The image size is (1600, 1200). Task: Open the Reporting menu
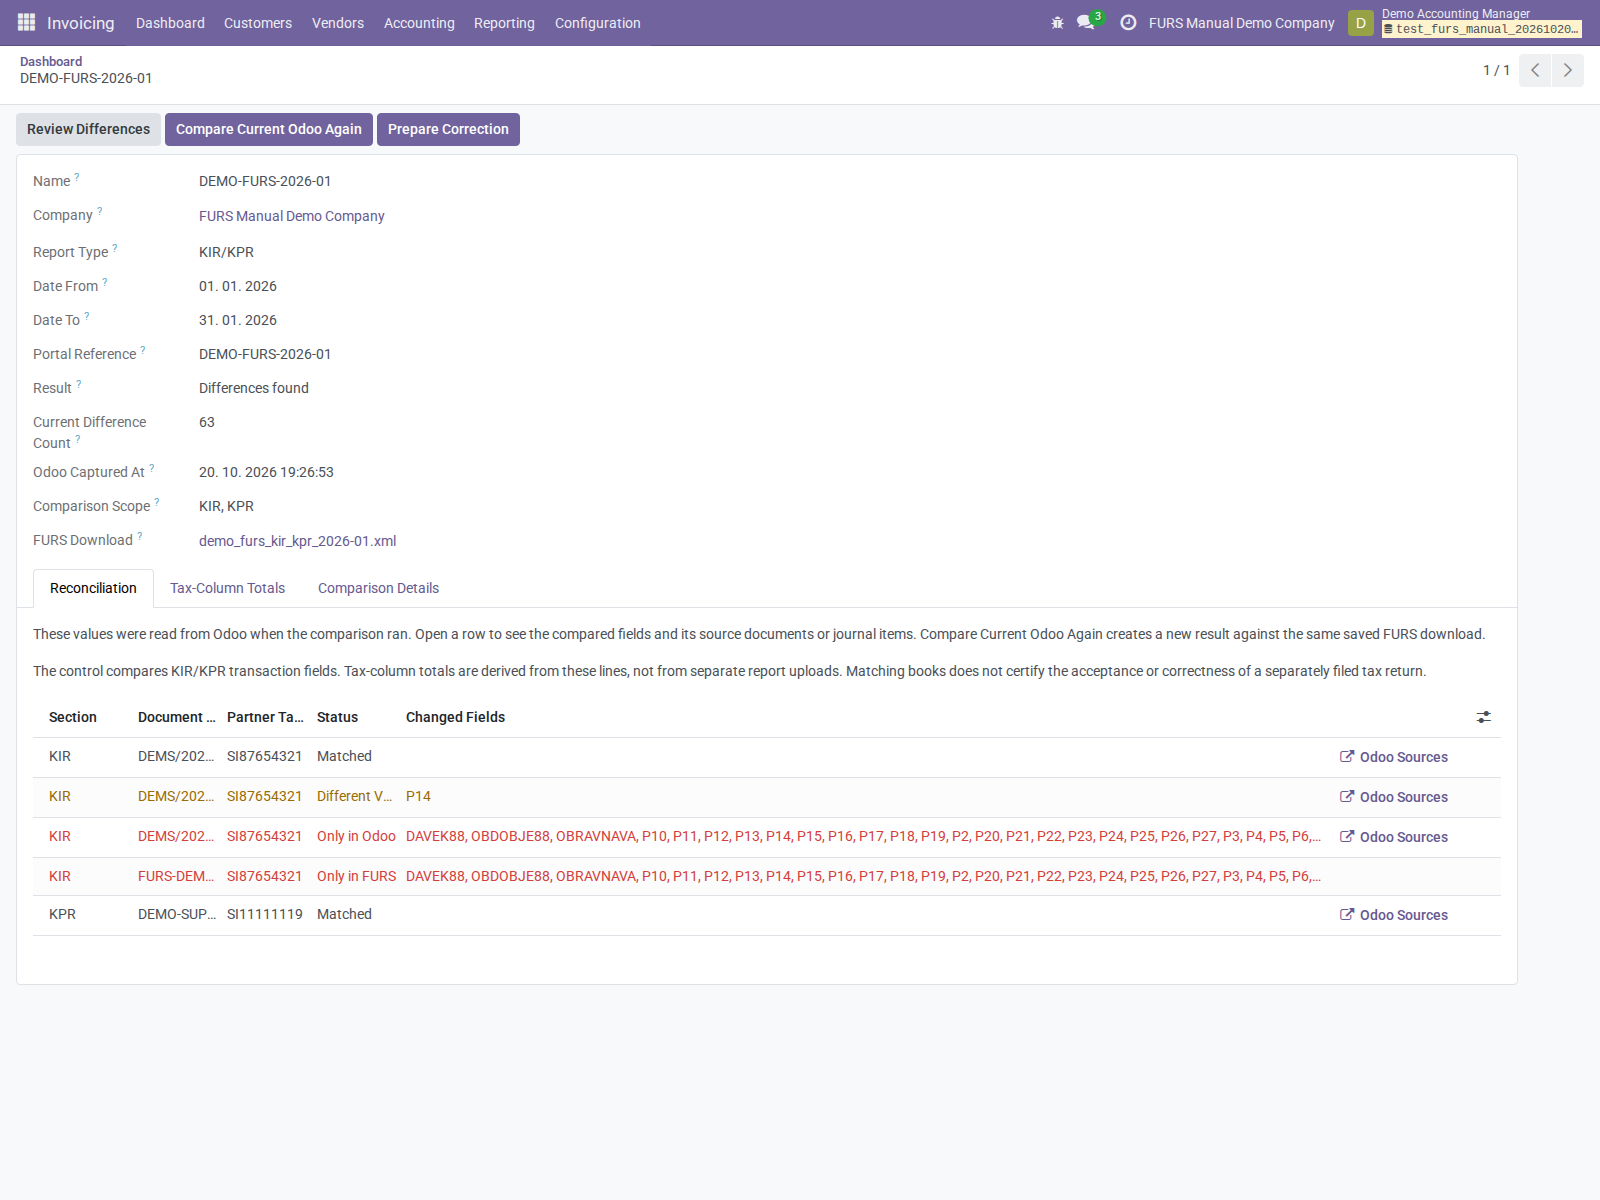(x=504, y=23)
